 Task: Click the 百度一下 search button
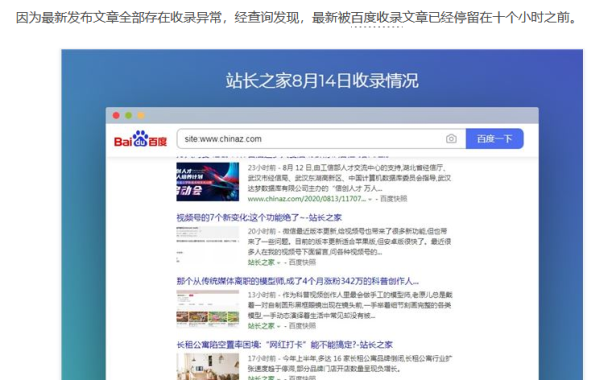495,139
